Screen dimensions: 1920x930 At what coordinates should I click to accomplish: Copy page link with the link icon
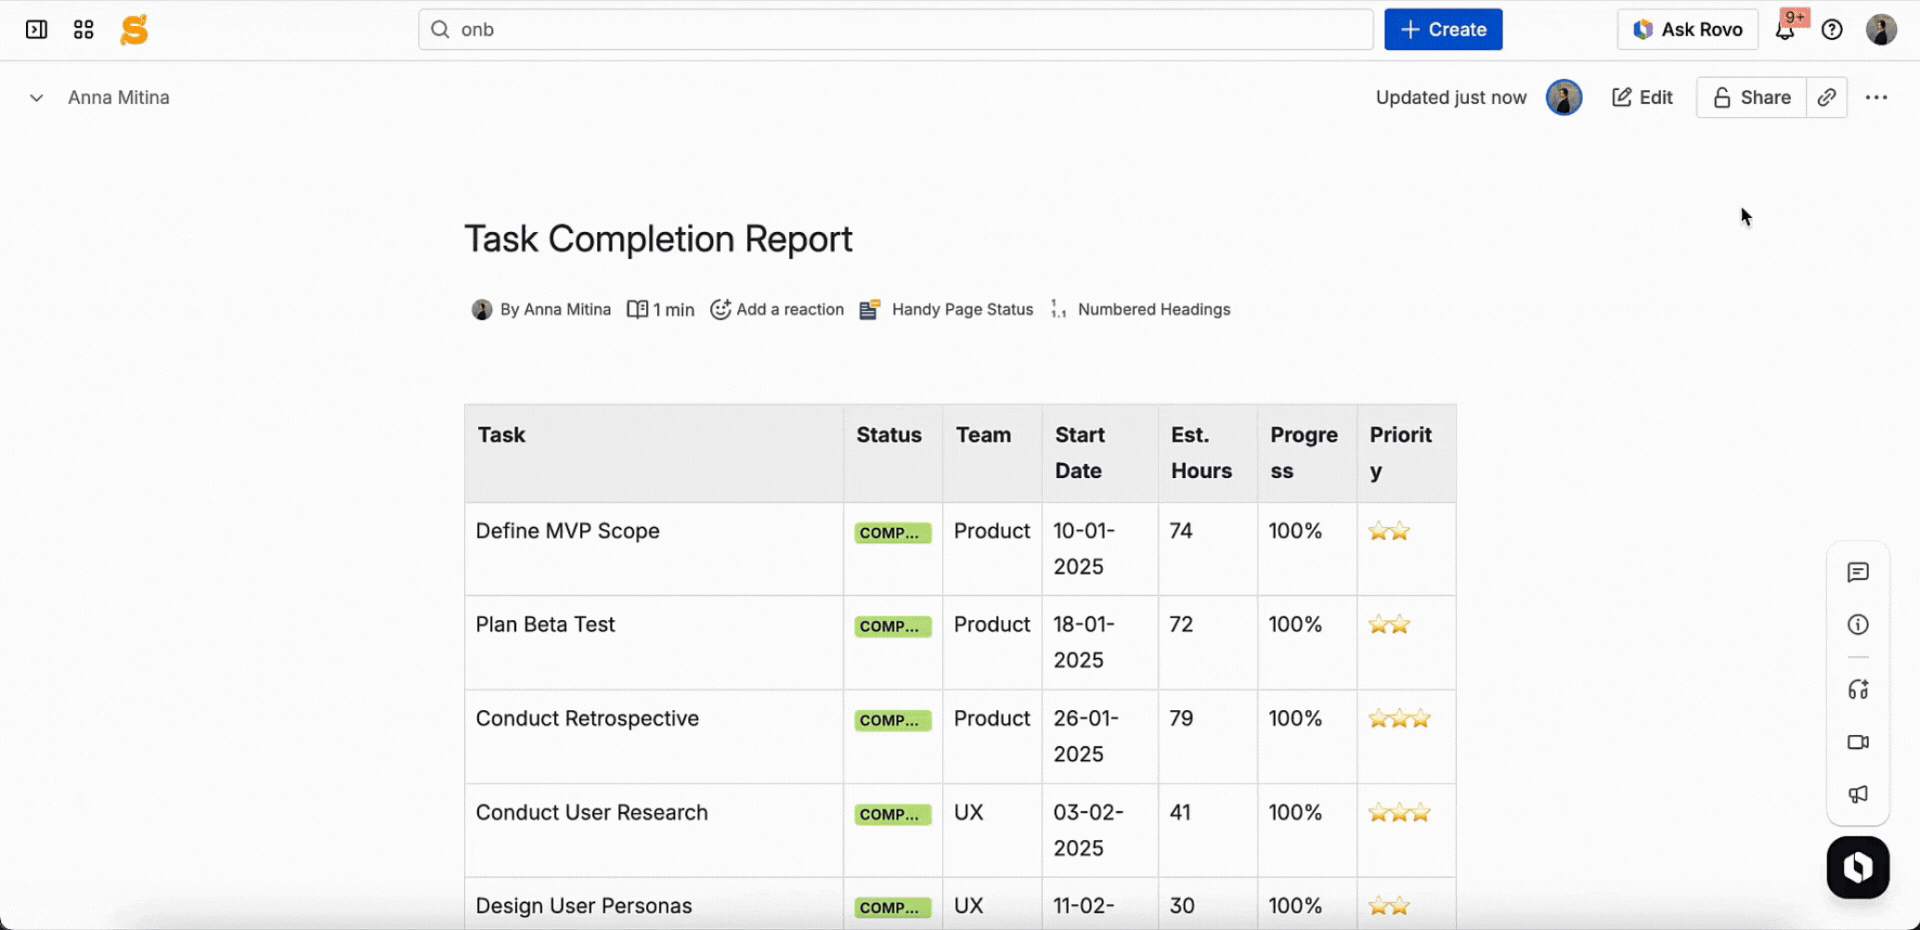1826,98
